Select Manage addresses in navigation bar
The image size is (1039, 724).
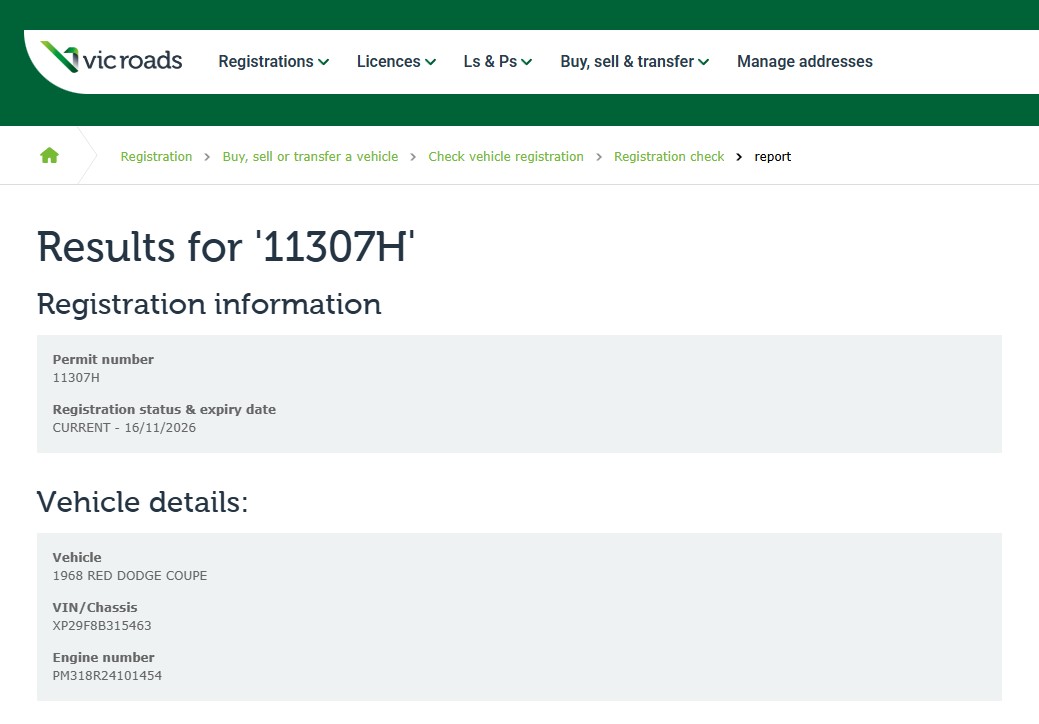(804, 62)
